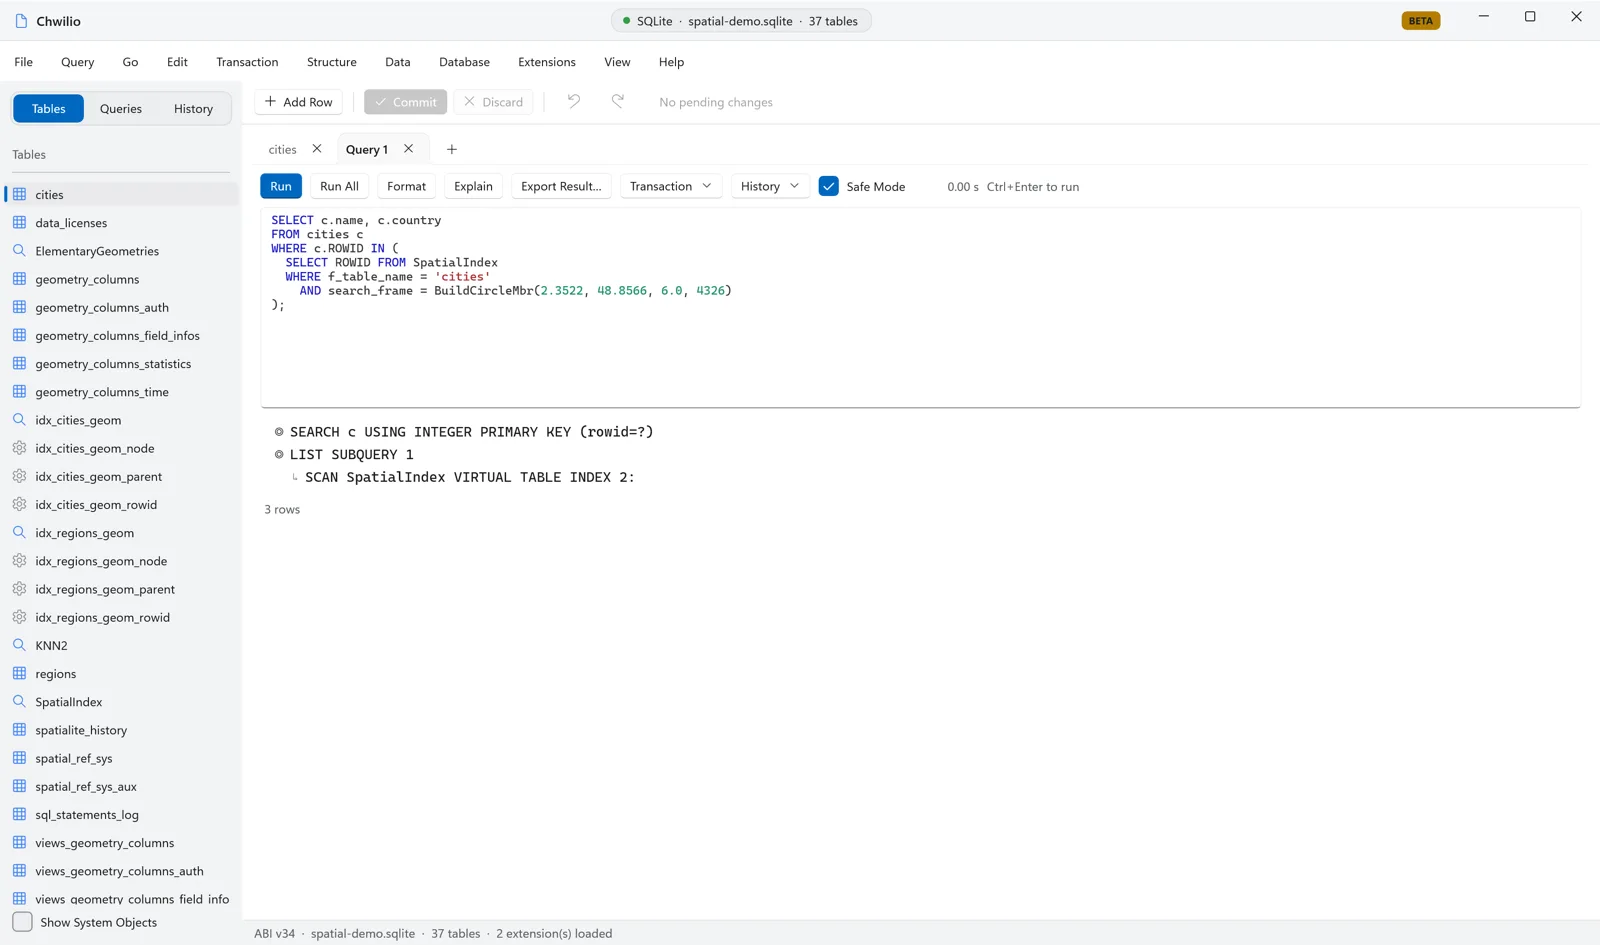Click the gear icon beside idx_regions_geom_node

pyautogui.click(x=19, y=561)
